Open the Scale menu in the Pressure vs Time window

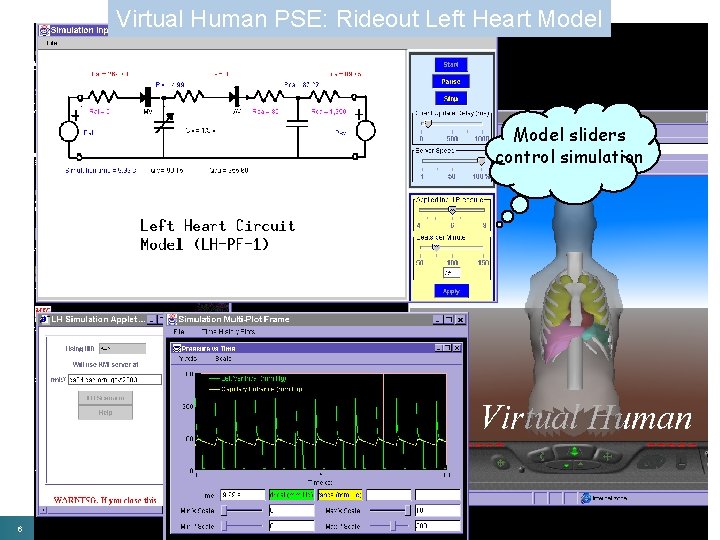click(x=223, y=359)
